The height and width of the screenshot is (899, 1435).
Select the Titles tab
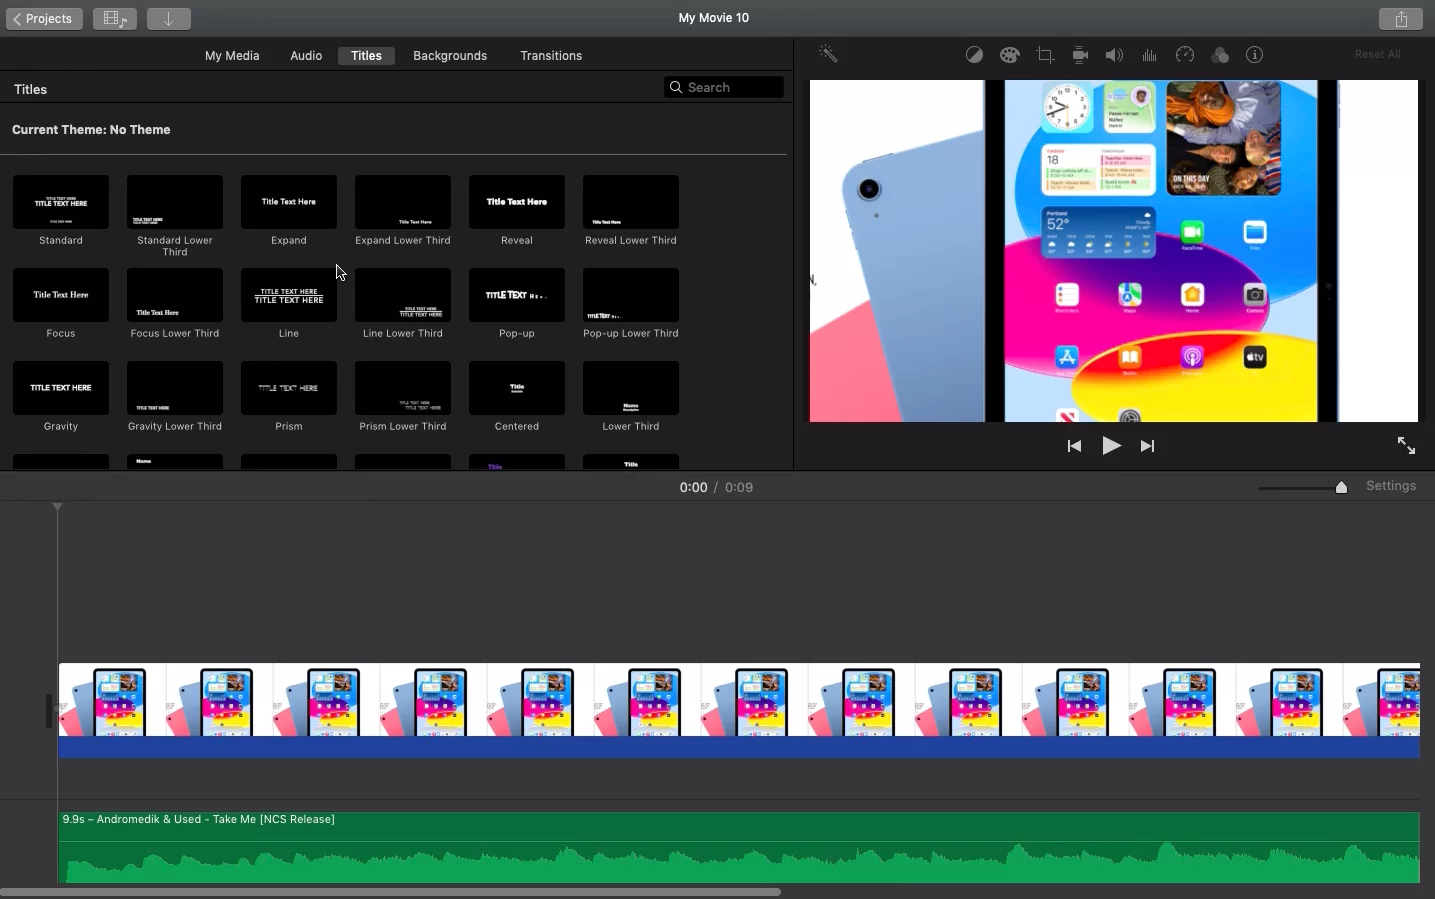pos(366,56)
